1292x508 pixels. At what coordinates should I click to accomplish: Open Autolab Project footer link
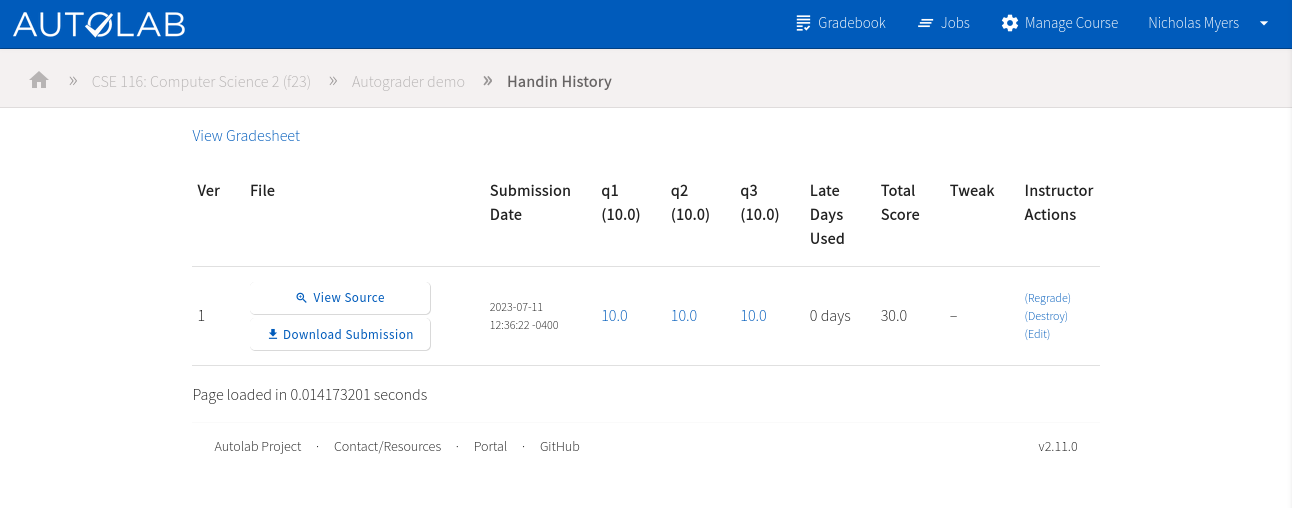(258, 446)
